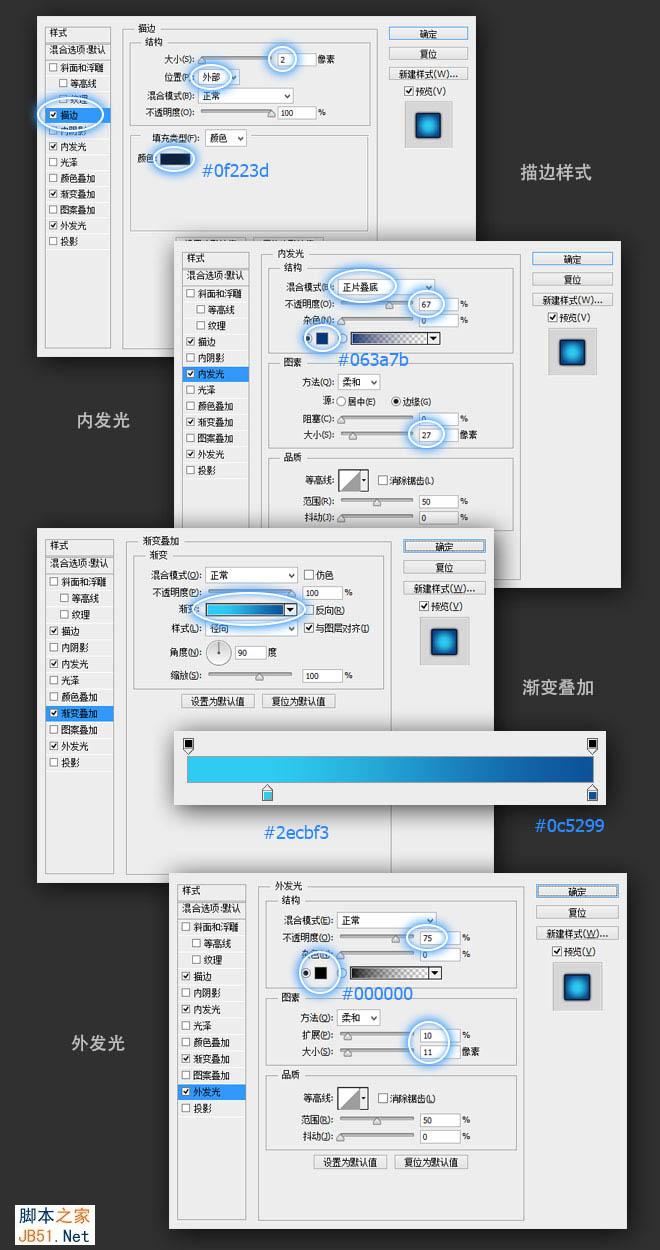Select the #2ecbf3 light blue color stop
This screenshot has height=1250, width=660.
[267, 793]
